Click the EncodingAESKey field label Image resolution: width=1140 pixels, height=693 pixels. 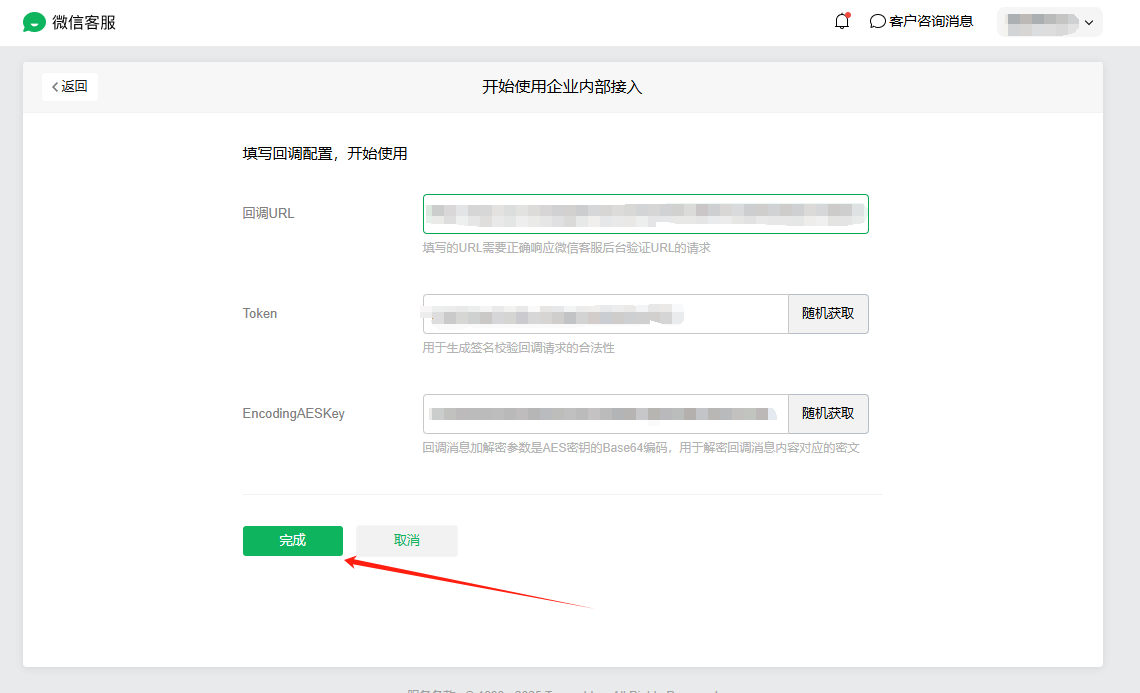point(293,414)
